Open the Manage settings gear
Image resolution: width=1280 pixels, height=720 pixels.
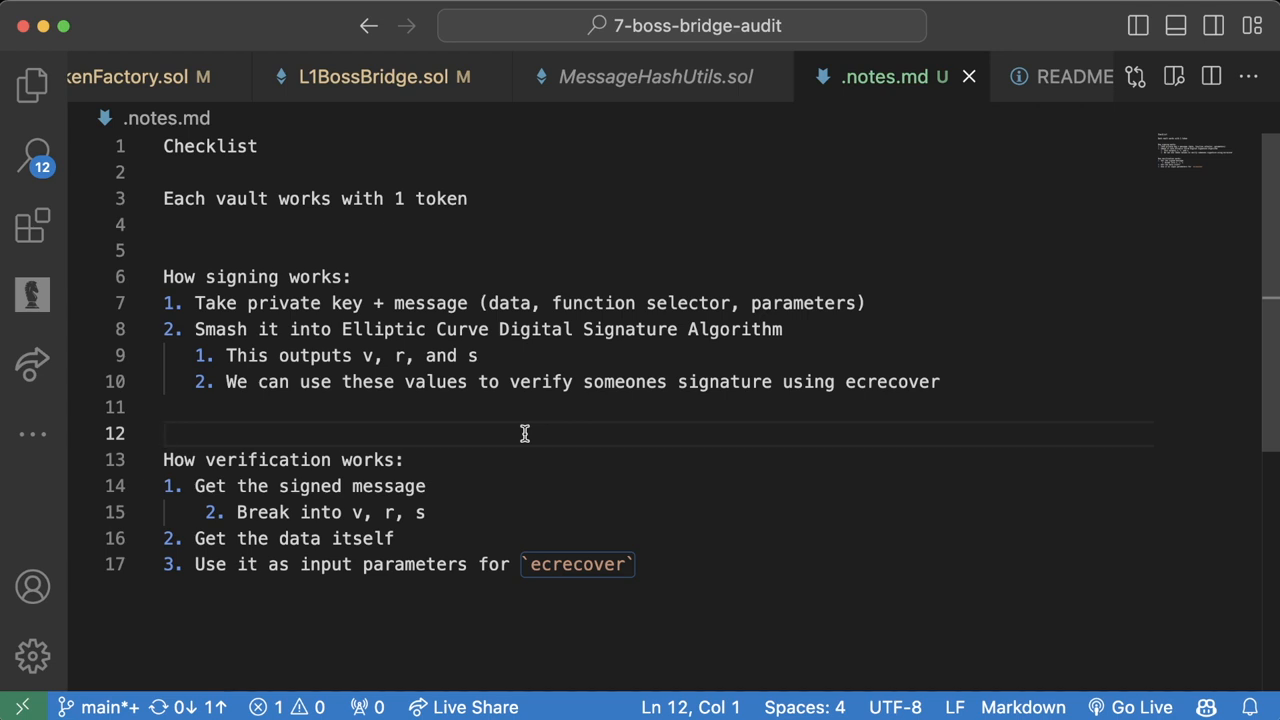tap(32, 656)
